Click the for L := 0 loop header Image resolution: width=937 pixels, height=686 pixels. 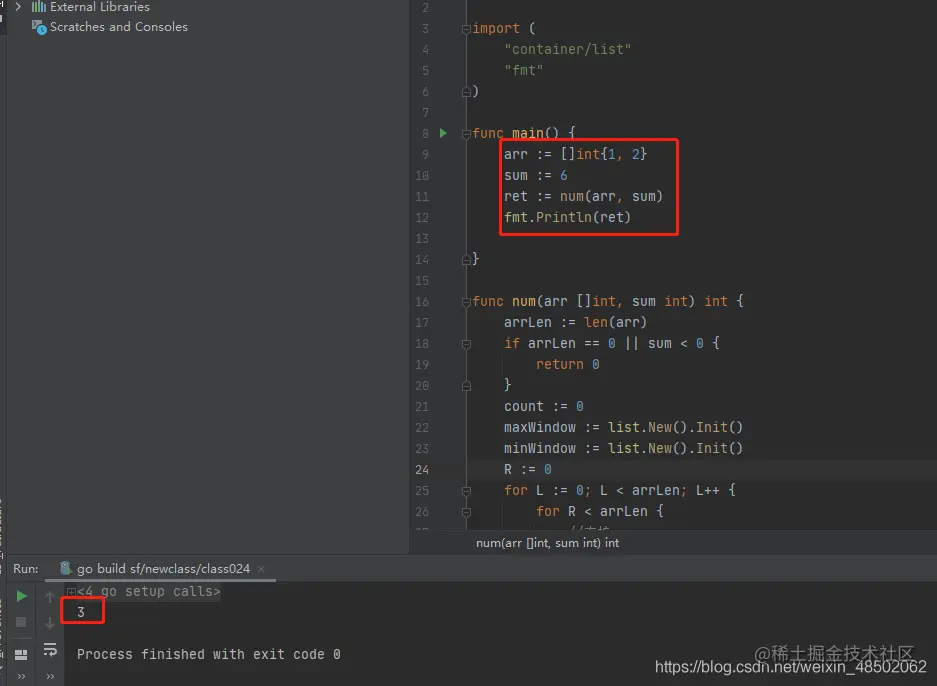point(620,490)
